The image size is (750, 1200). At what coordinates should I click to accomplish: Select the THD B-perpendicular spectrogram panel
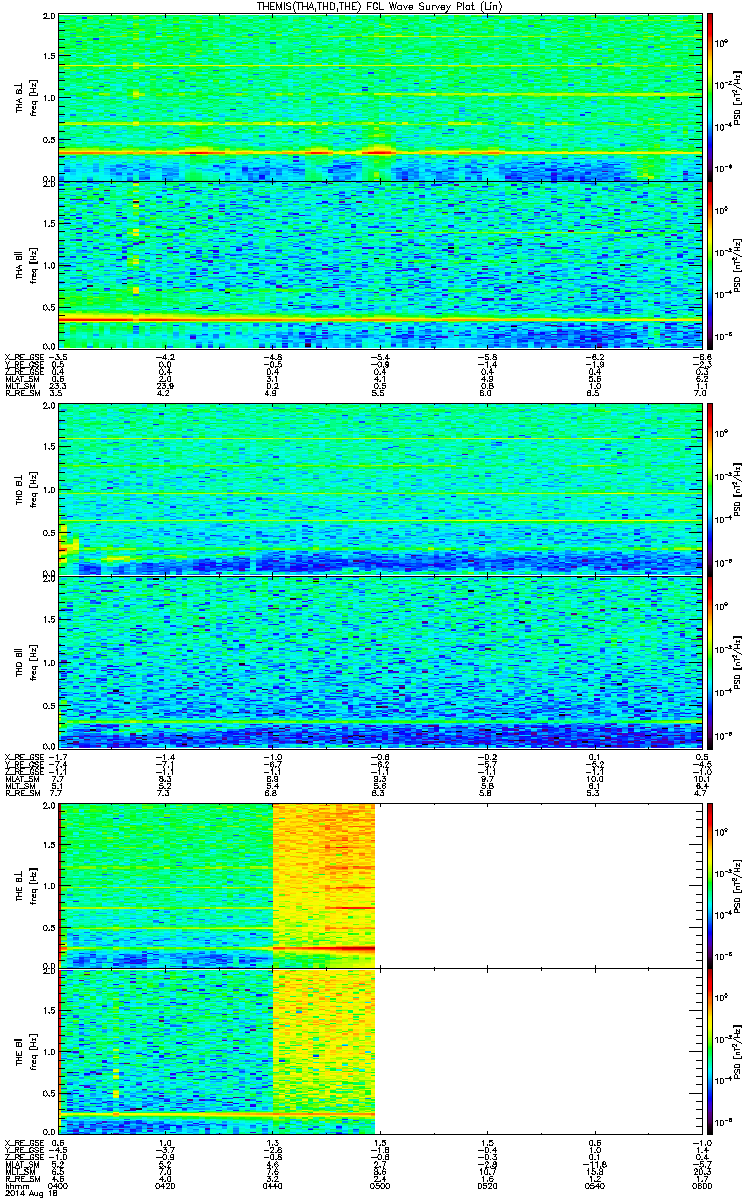click(378, 488)
